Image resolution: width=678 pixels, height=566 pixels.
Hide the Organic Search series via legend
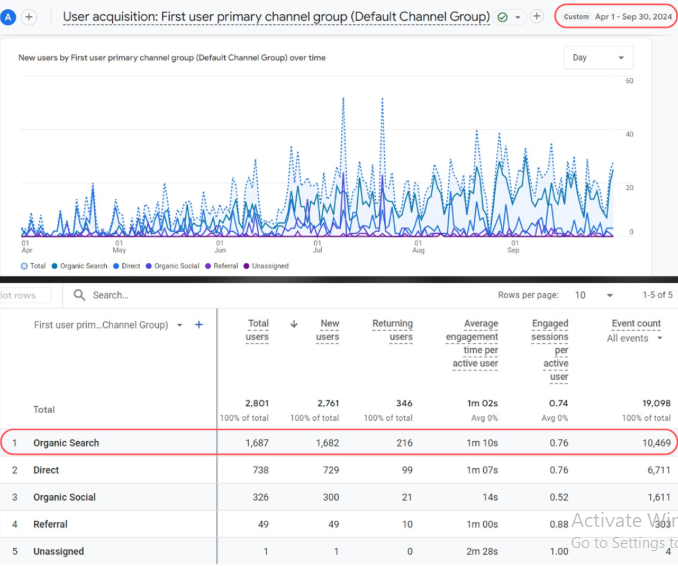[x=81, y=266]
